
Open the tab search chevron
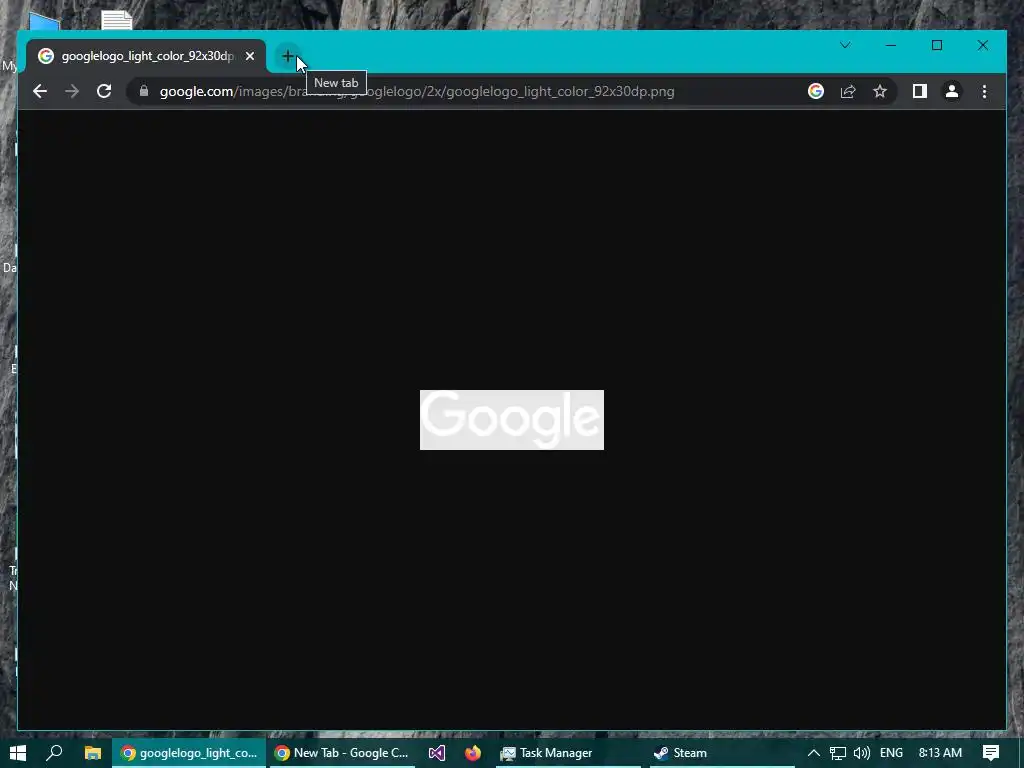[845, 45]
